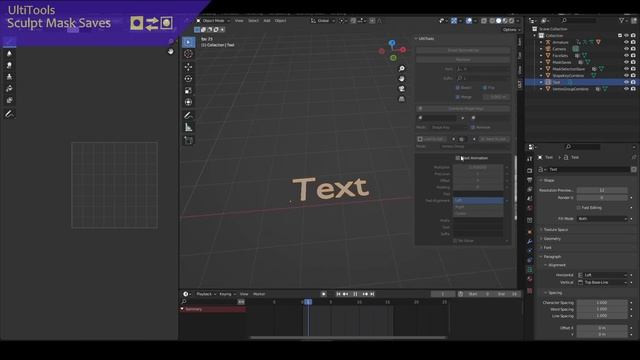
Task: Choose the Move tool in viewport toolbar
Action: tap(188, 67)
